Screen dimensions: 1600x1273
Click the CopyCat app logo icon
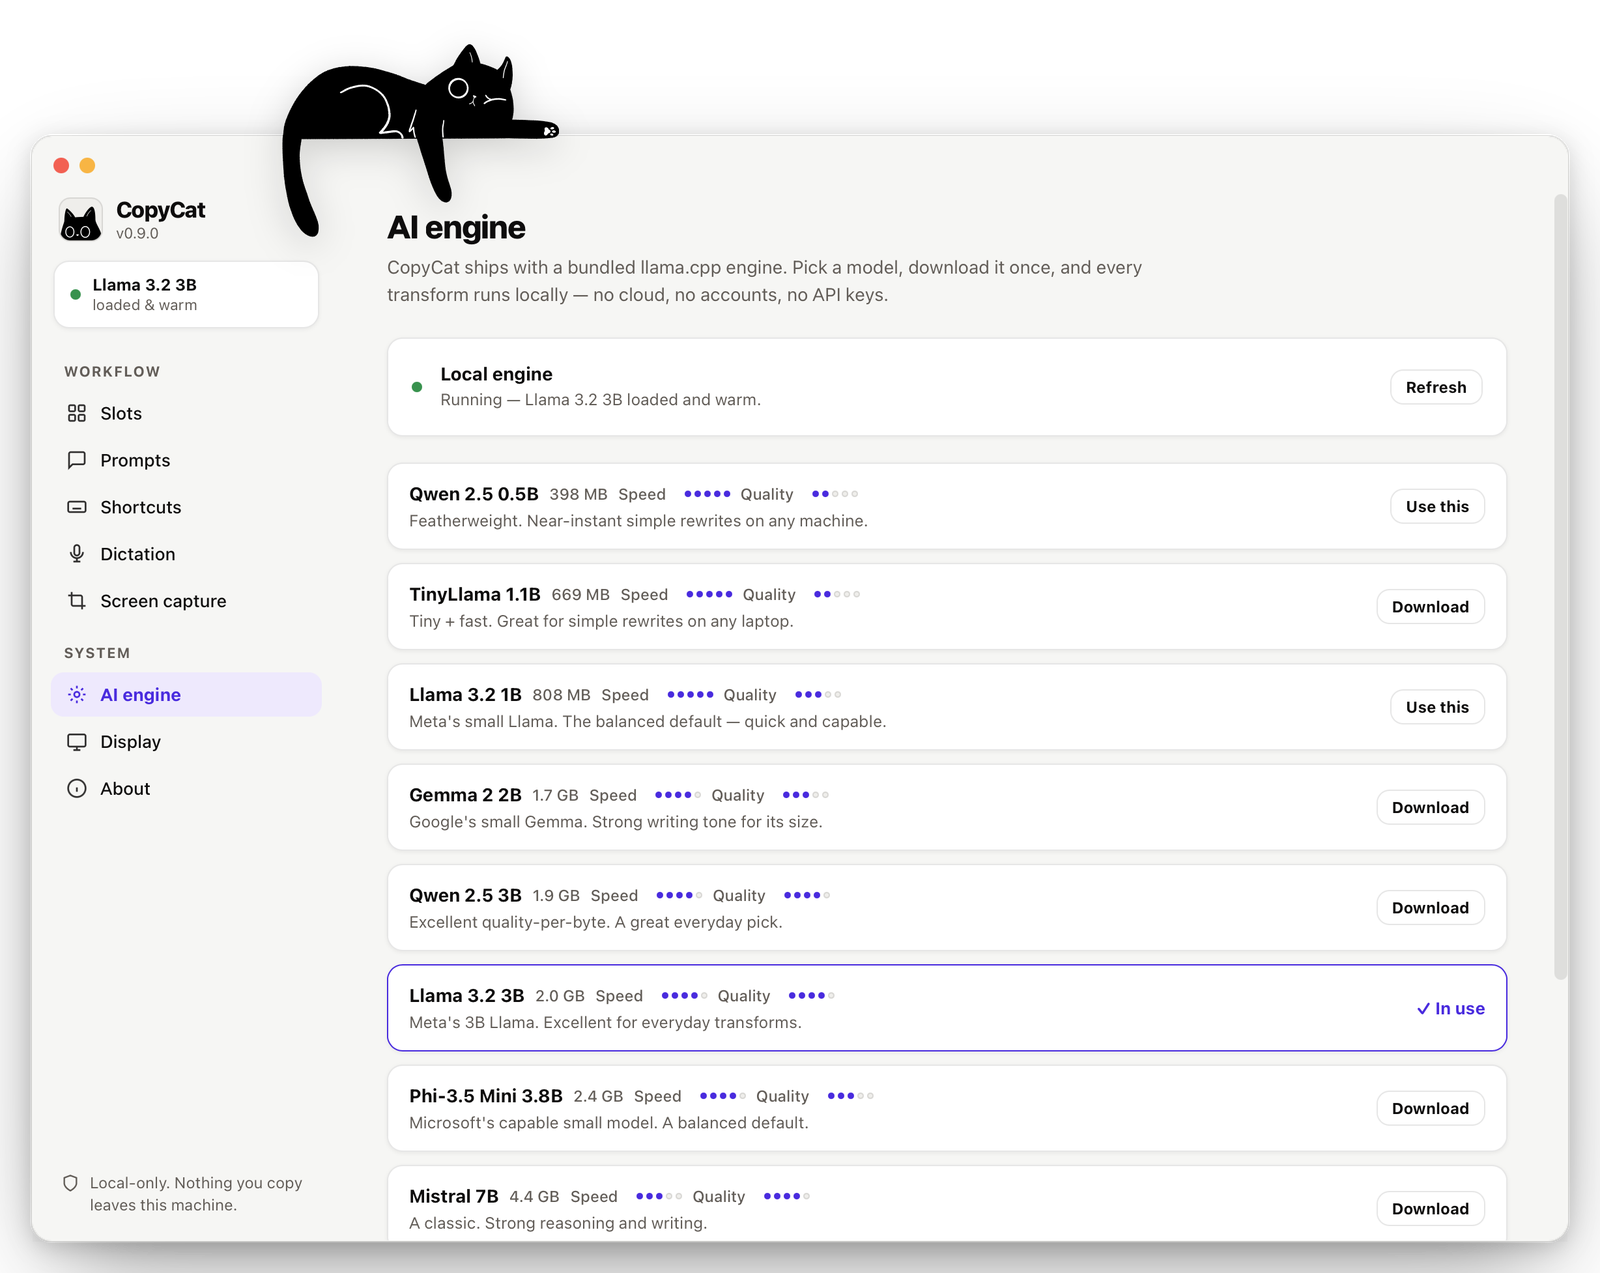[81, 220]
